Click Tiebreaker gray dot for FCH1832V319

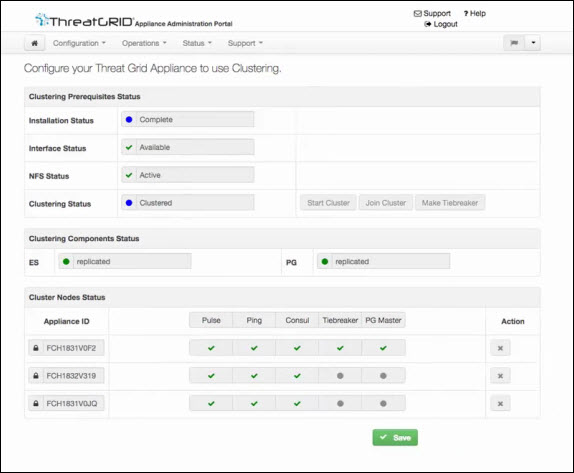(x=340, y=376)
